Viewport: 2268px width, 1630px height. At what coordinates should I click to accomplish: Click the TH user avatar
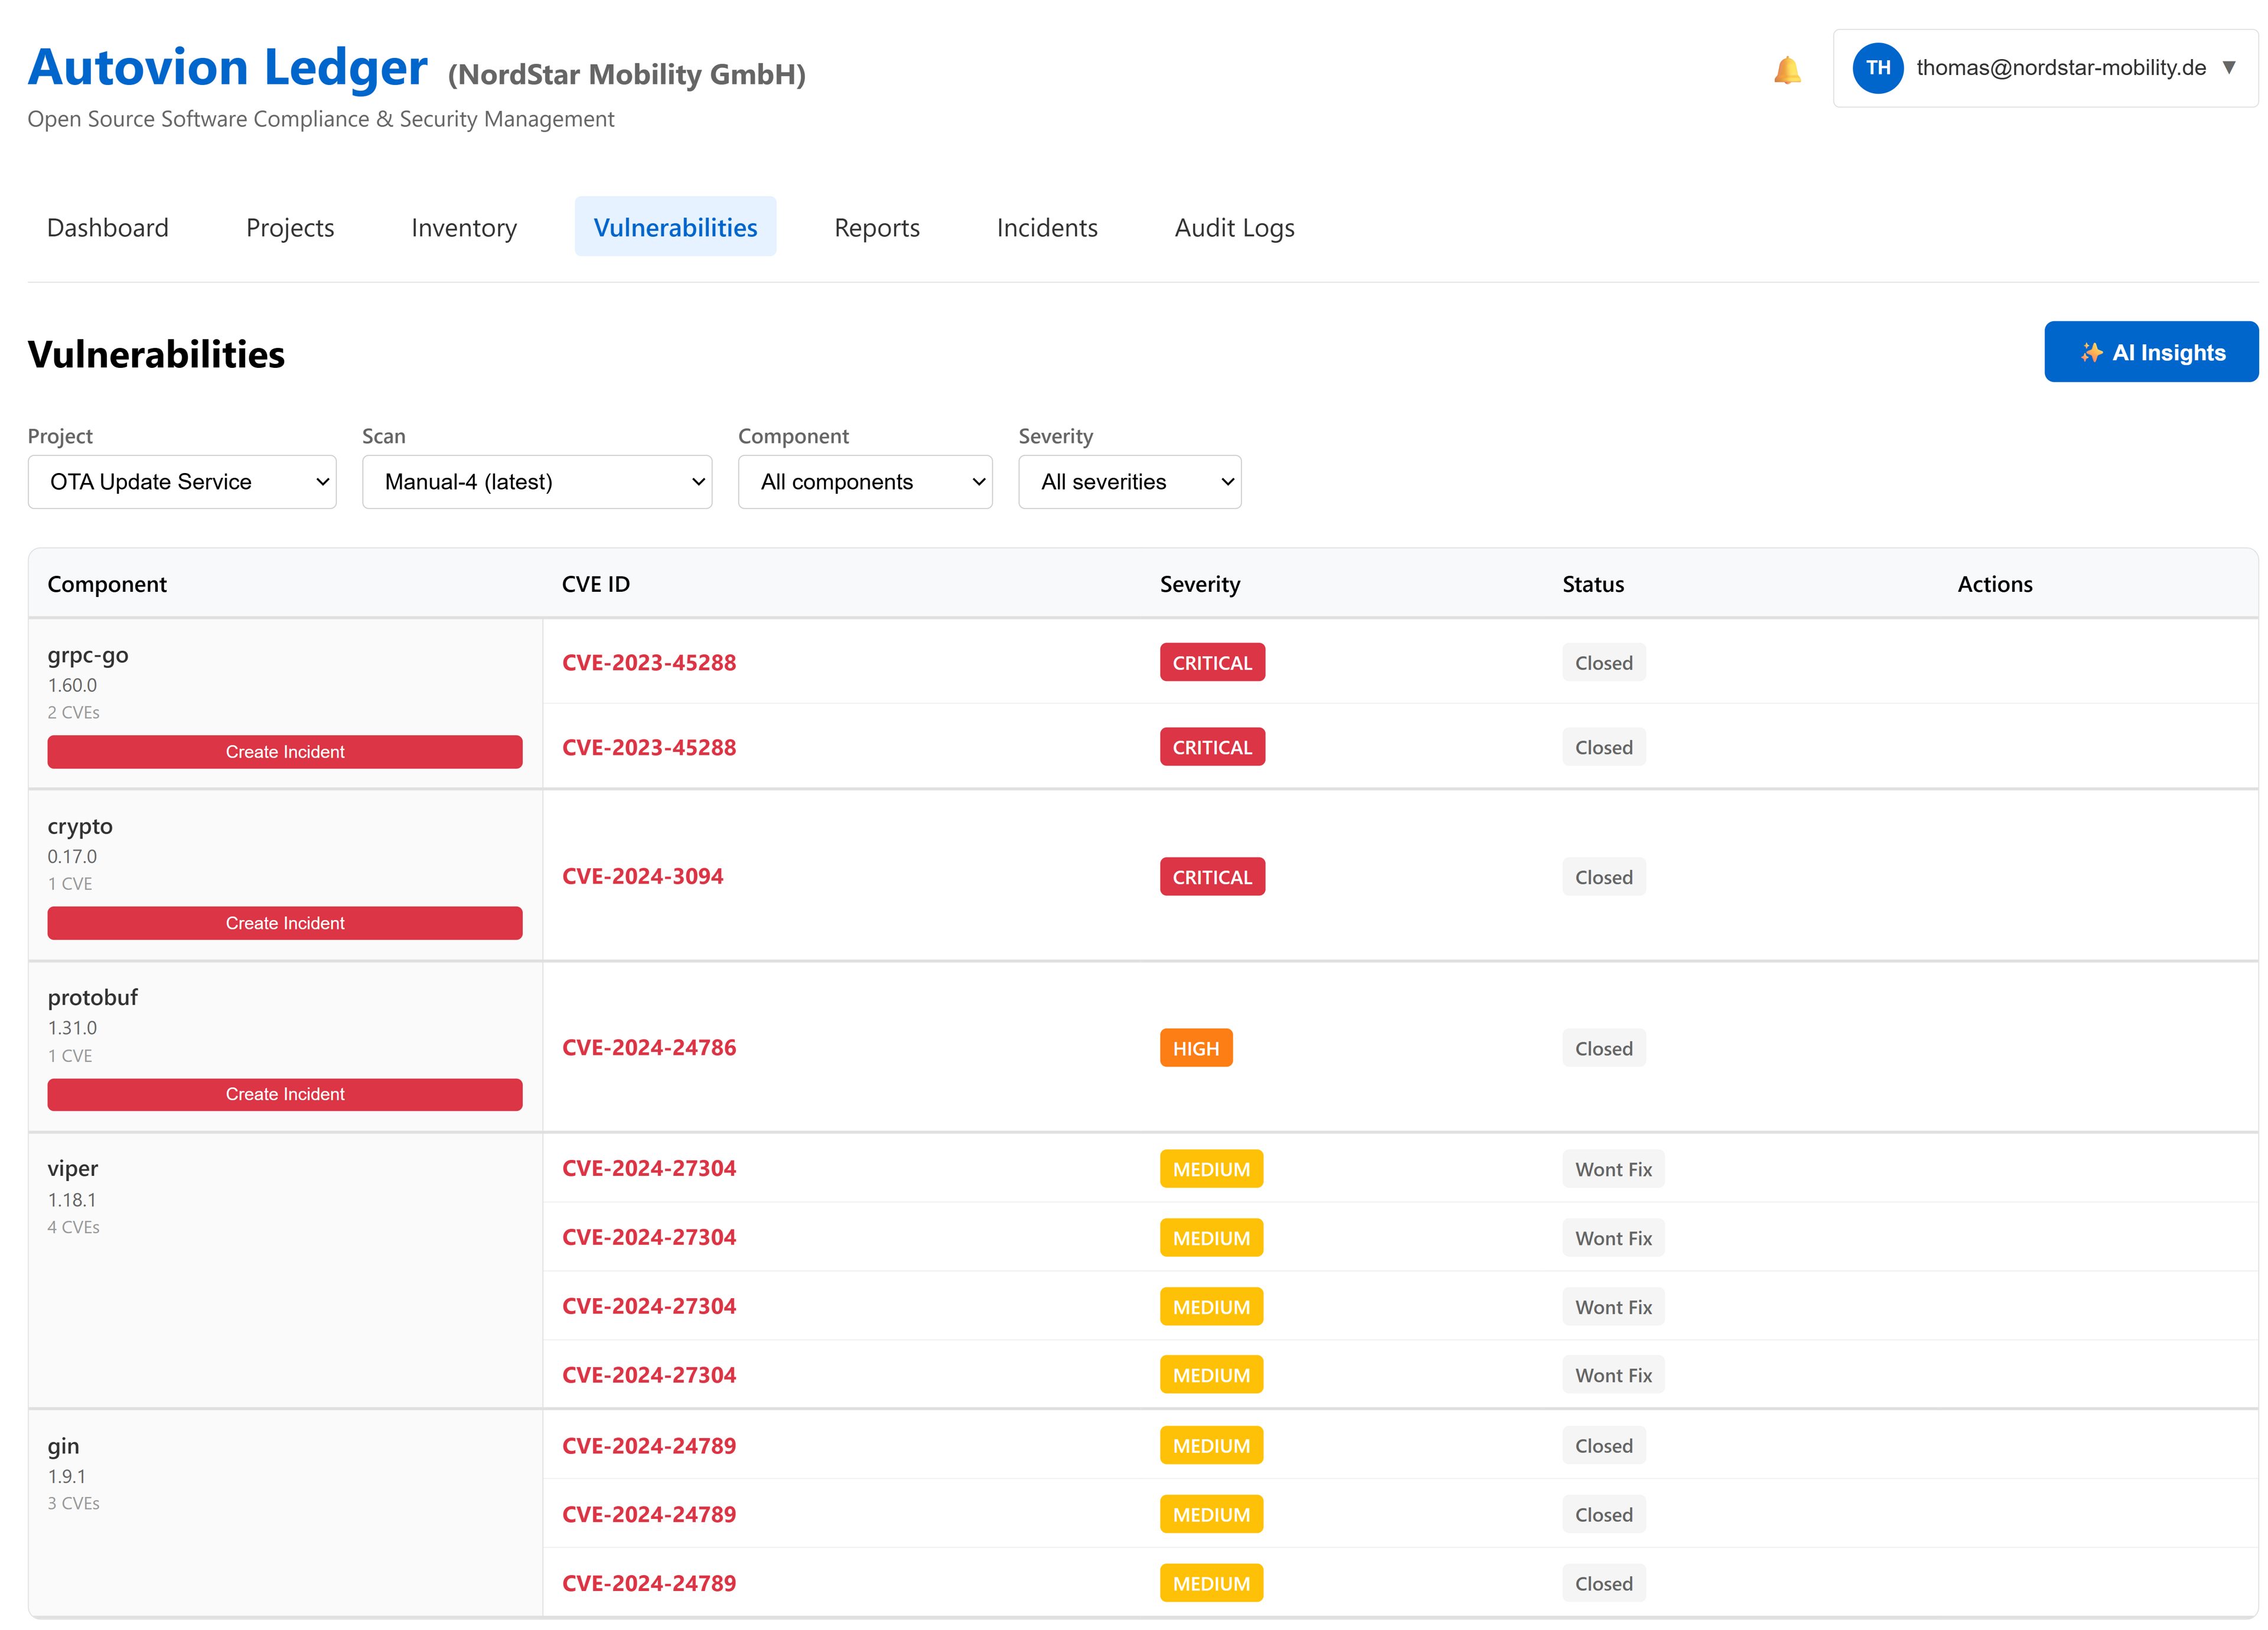click(x=1879, y=68)
